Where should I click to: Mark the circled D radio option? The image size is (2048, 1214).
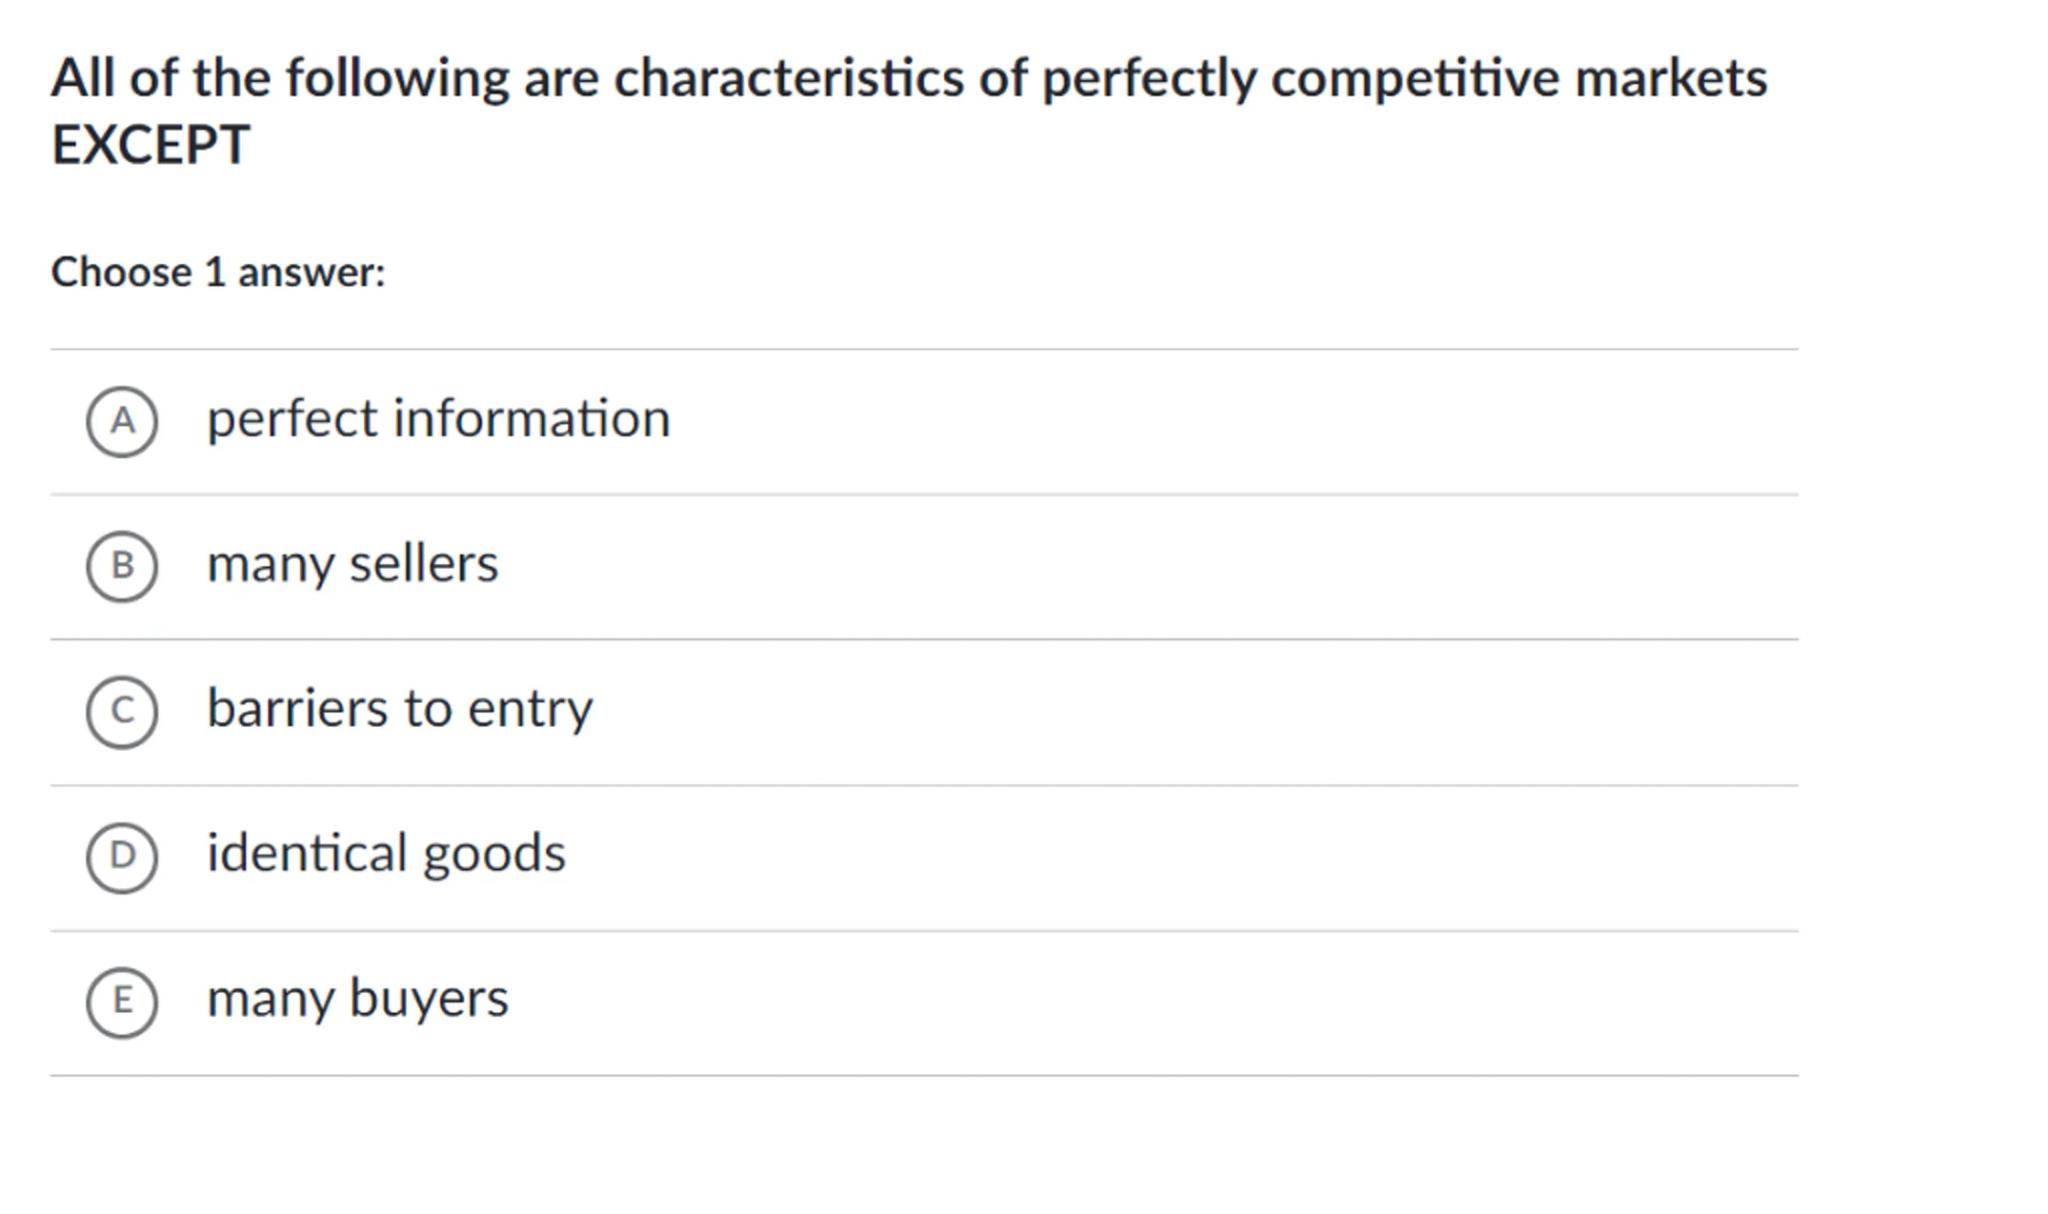pos(122,857)
